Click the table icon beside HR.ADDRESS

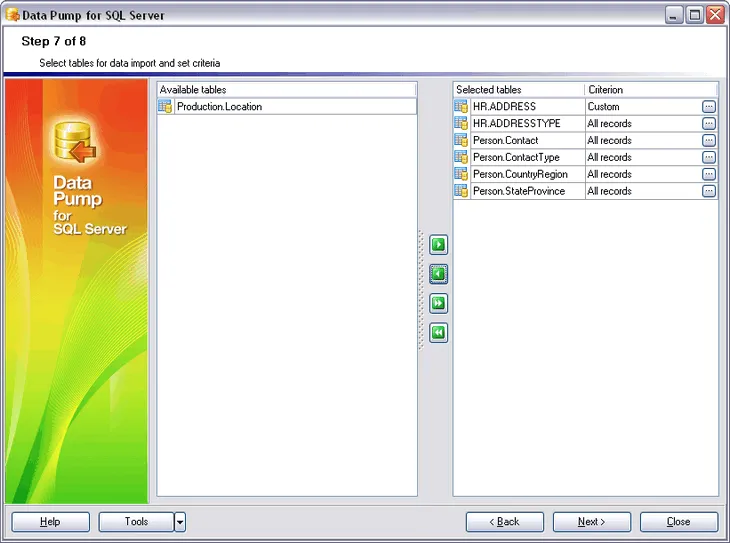click(x=461, y=107)
